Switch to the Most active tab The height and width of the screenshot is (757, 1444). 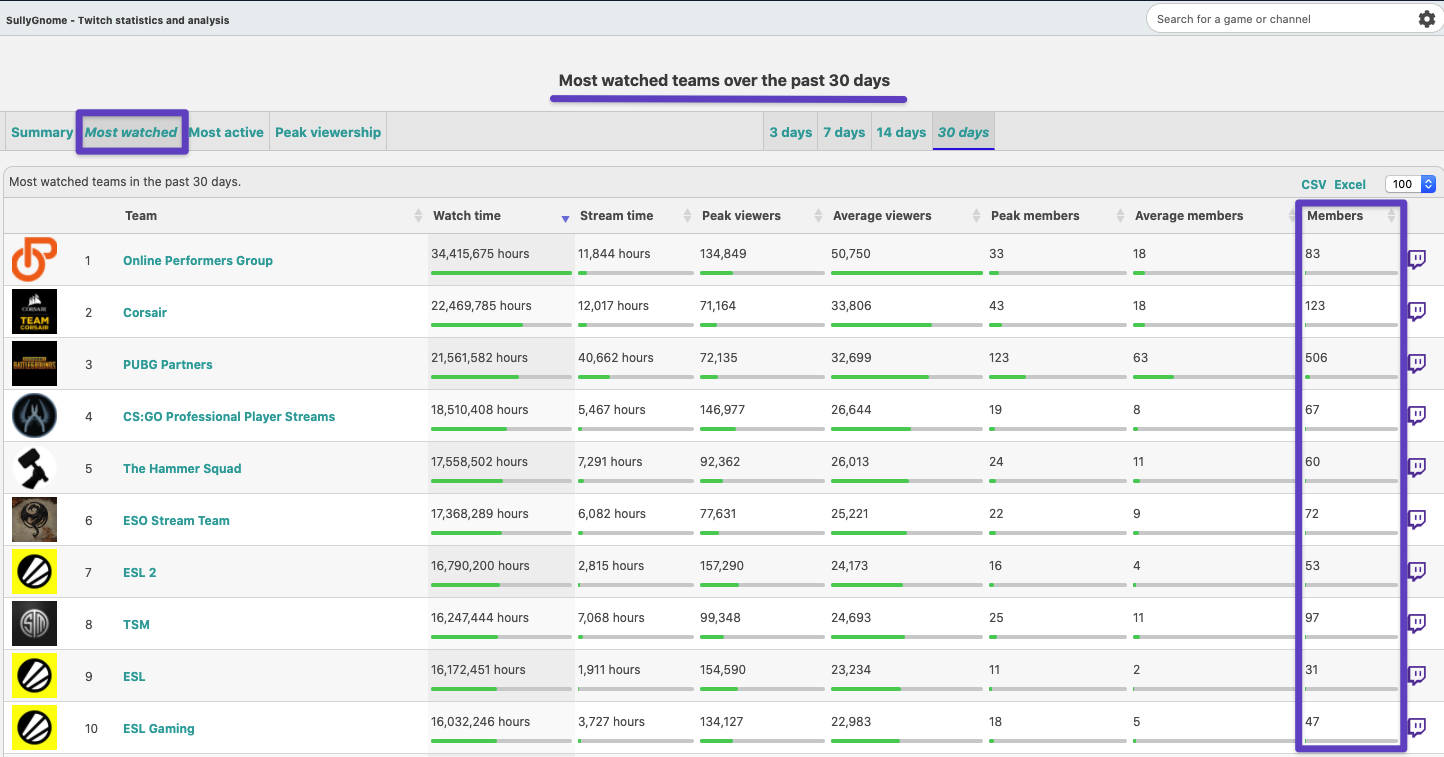click(x=226, y=132)
